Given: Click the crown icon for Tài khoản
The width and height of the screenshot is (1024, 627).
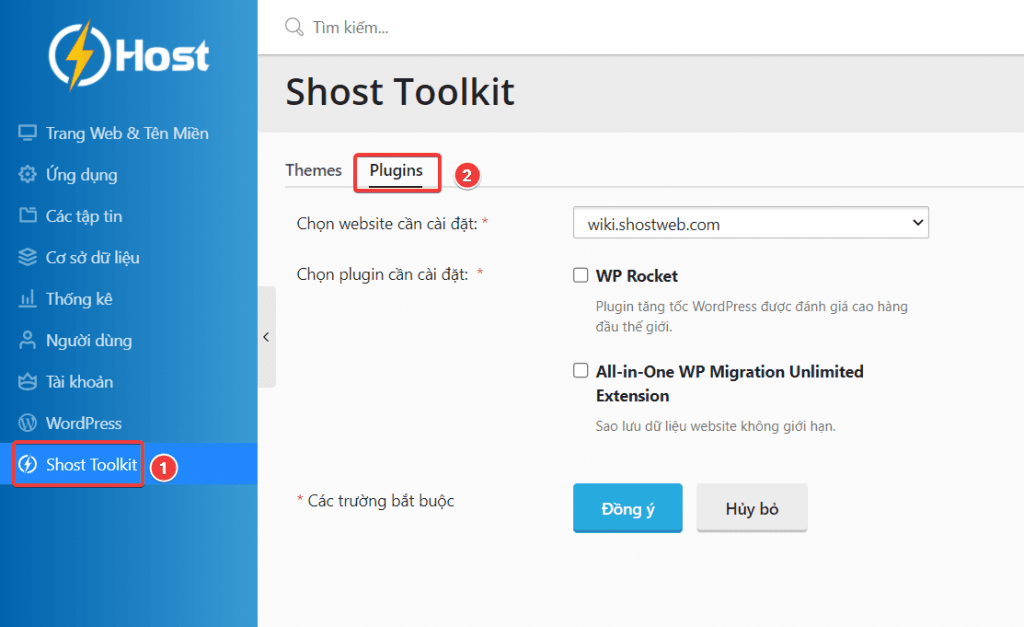Looking at the screenshot, I should (x=27, y=382).
